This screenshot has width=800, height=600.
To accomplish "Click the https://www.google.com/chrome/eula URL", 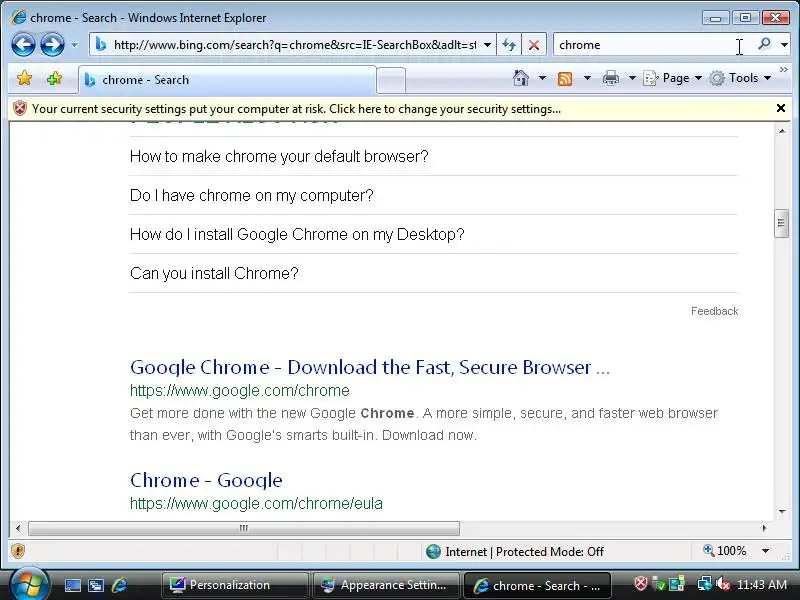I will click(256, 504).
